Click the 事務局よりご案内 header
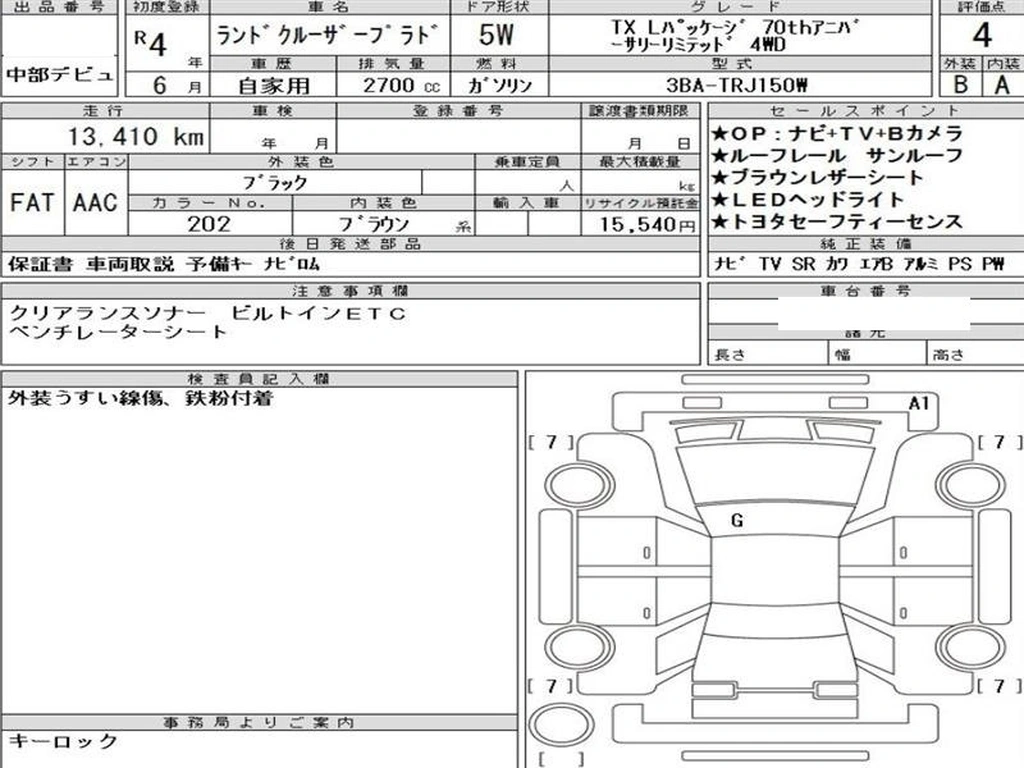The width and height of the screenshot is (1024, 768). pyautogui.click(x=258, y=722)
